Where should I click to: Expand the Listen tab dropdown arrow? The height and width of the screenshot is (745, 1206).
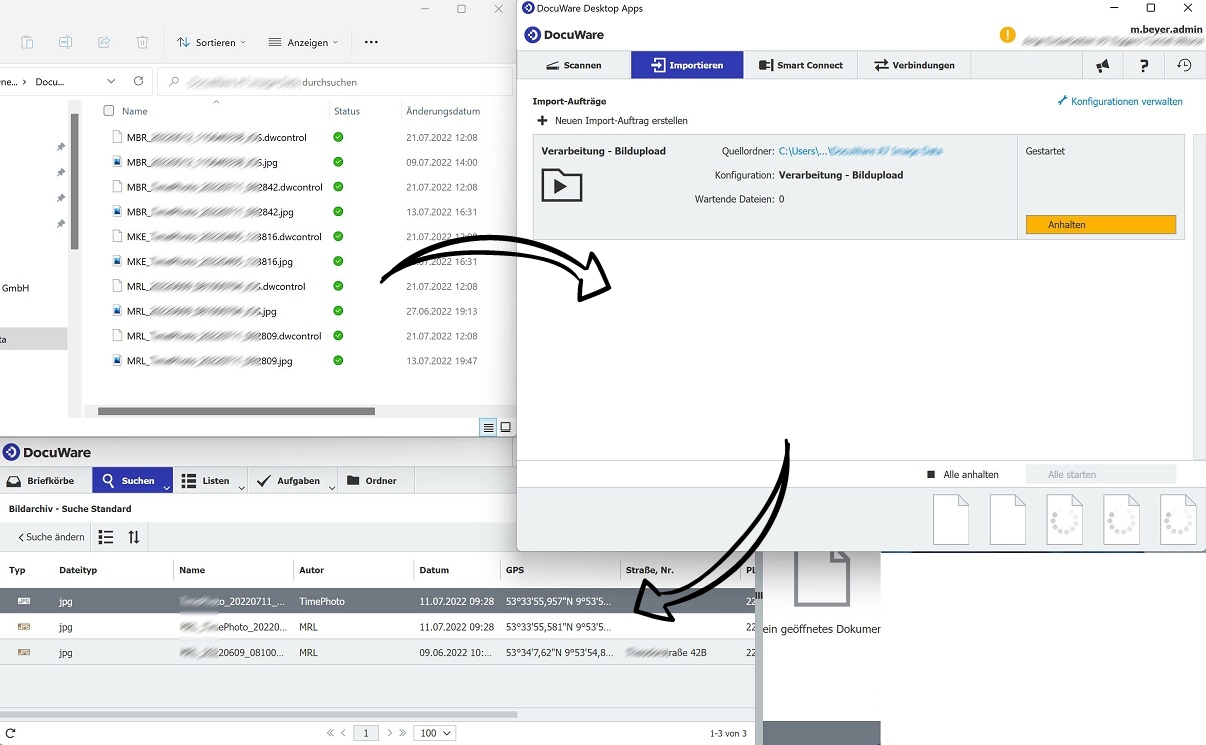pyautogui.click(x=242, y=487)
